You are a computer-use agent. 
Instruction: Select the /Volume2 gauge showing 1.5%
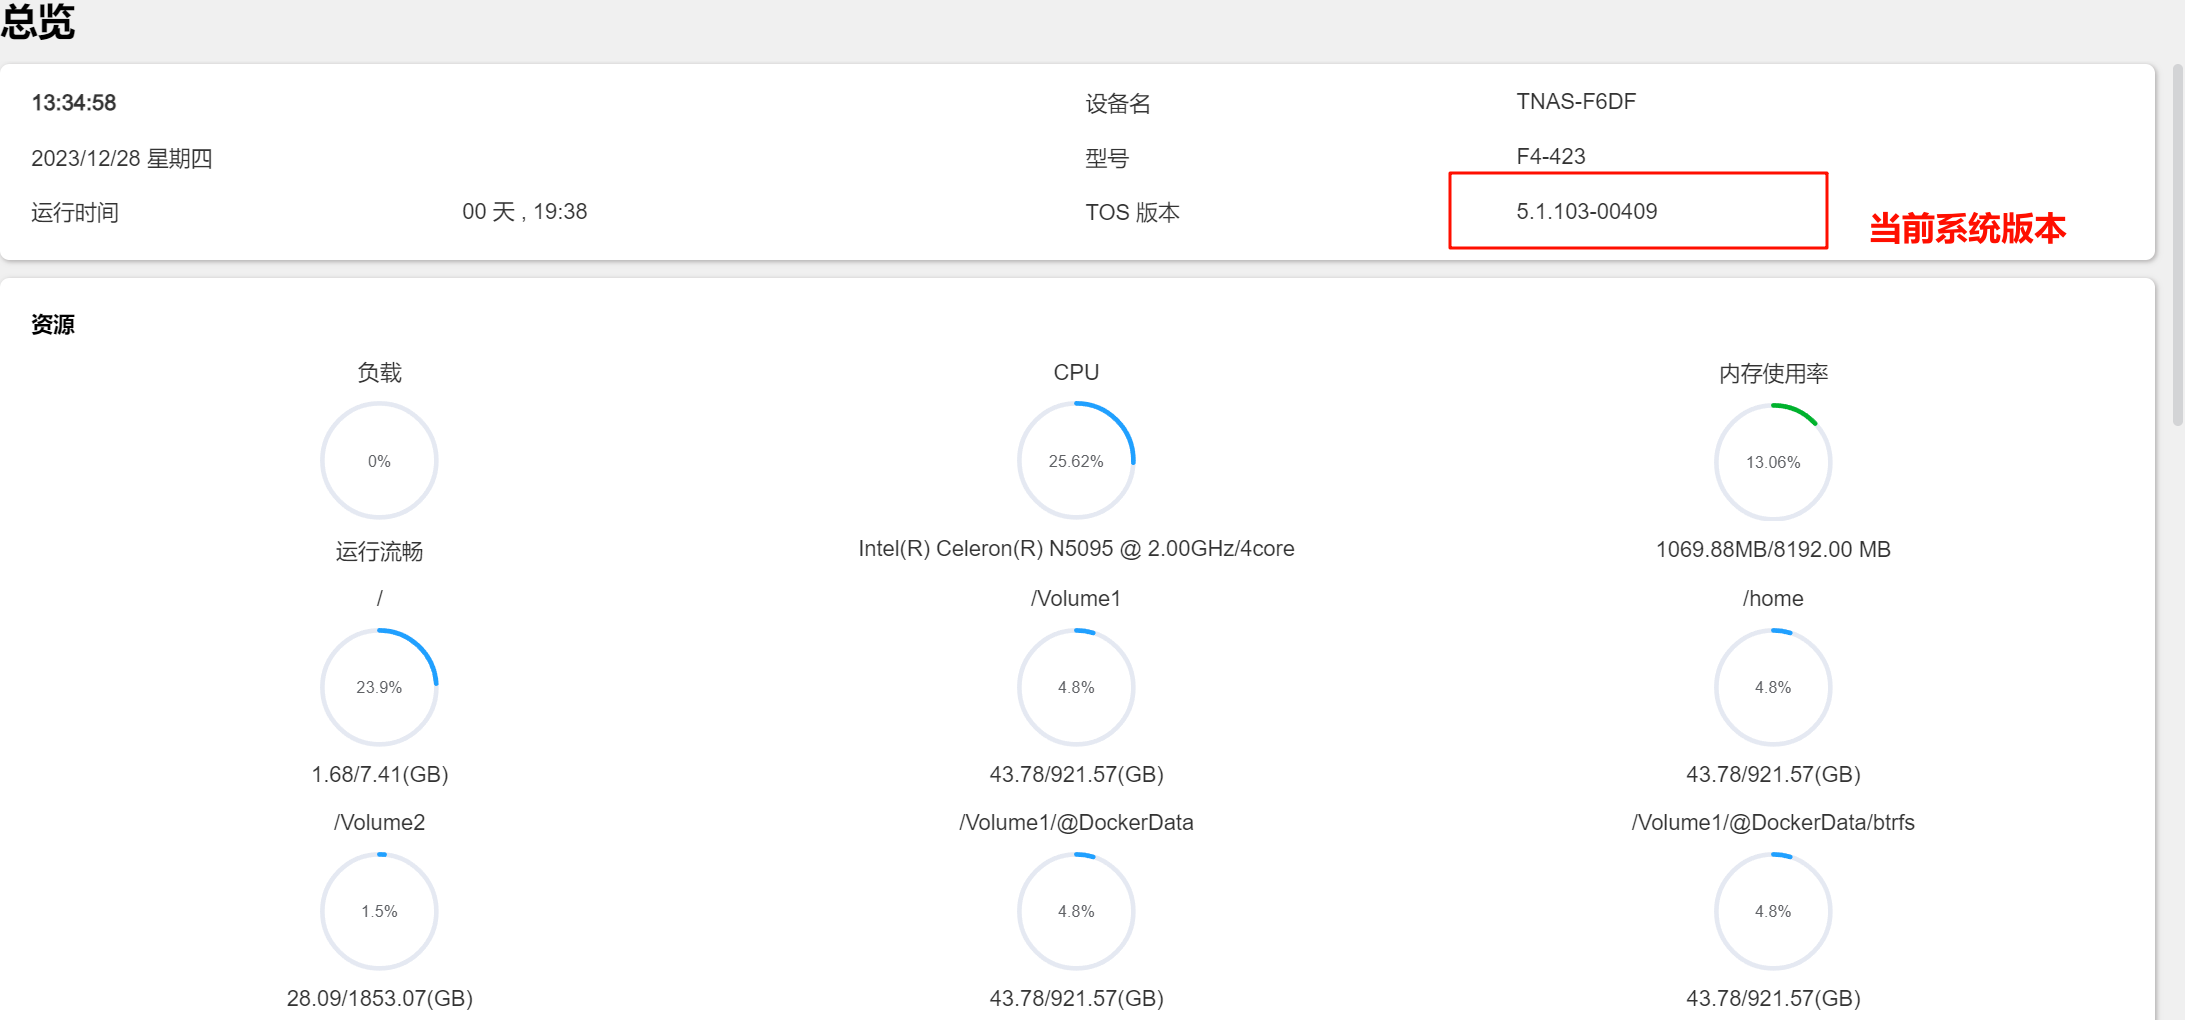tap(379, 911)
